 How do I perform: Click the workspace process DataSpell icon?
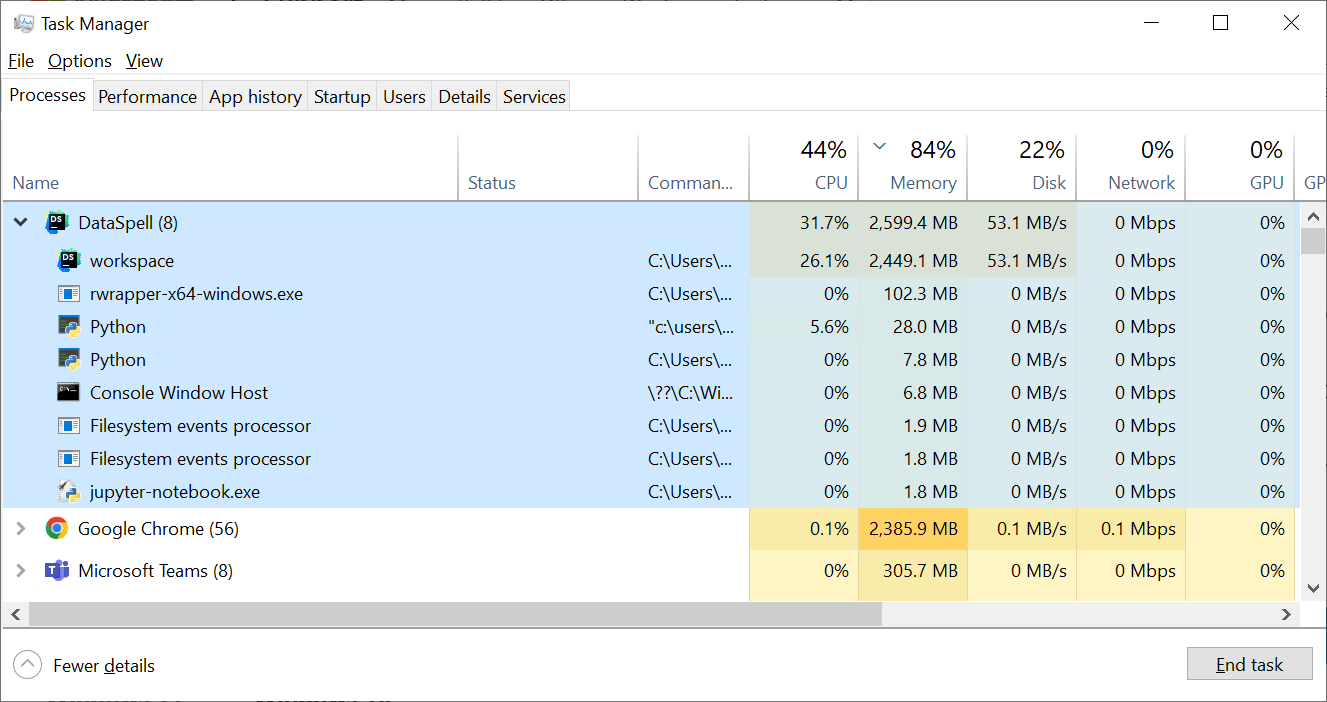[69, 261]
